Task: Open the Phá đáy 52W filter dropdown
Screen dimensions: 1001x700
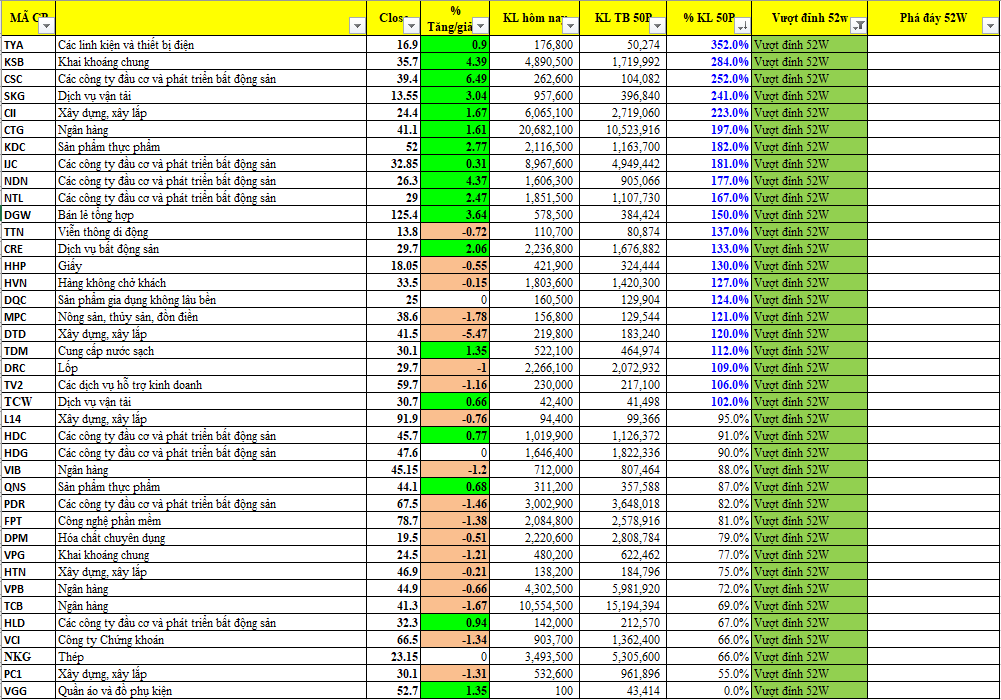Action: [990, 27]
